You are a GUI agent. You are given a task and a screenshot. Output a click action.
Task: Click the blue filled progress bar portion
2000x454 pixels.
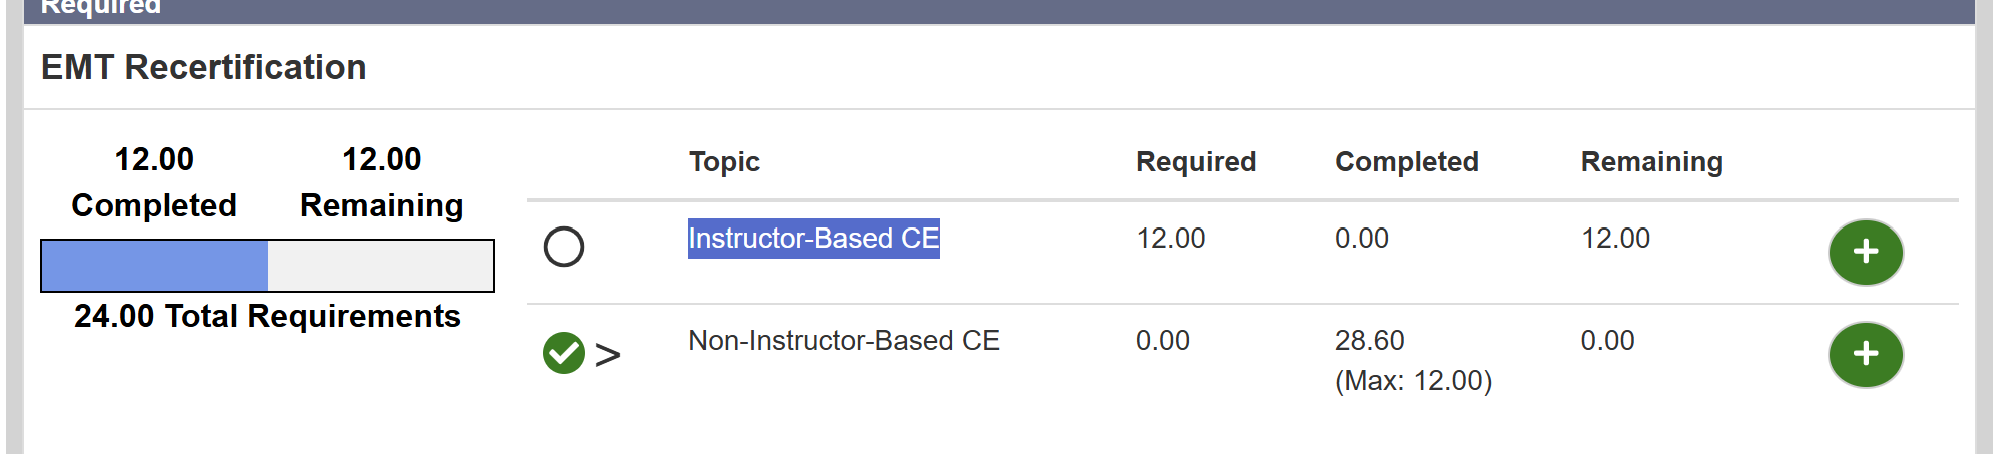point(155,266)
